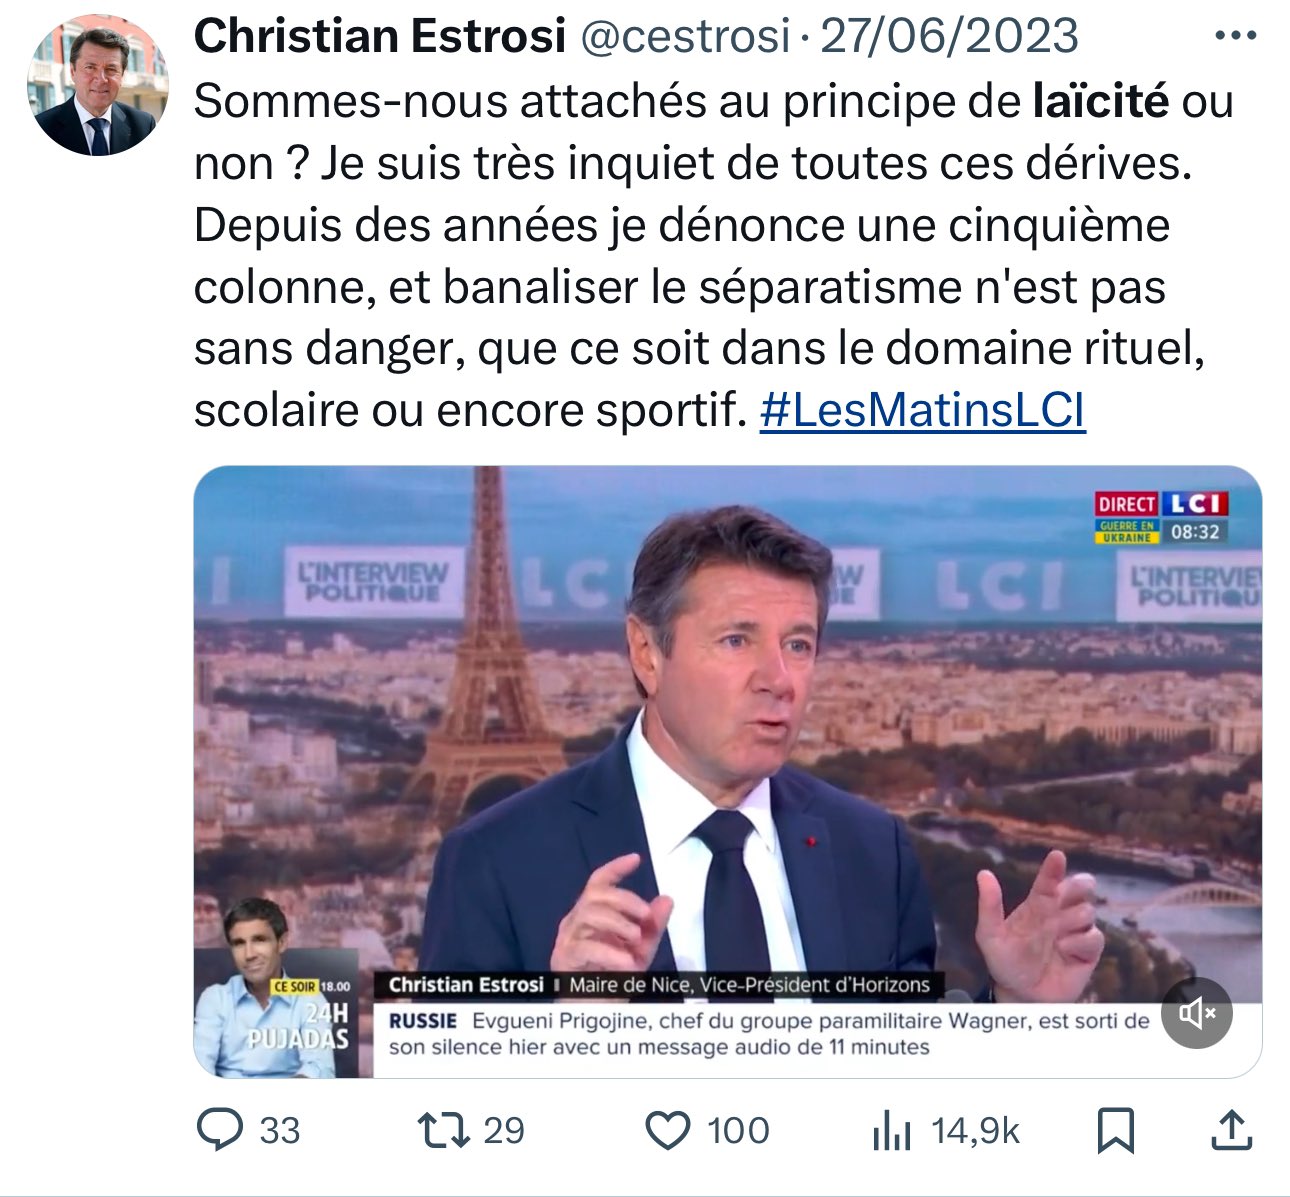Screen dimensions: 1290x1197
Task: View the 33 replies count
Action: (x=280, y=1131)
